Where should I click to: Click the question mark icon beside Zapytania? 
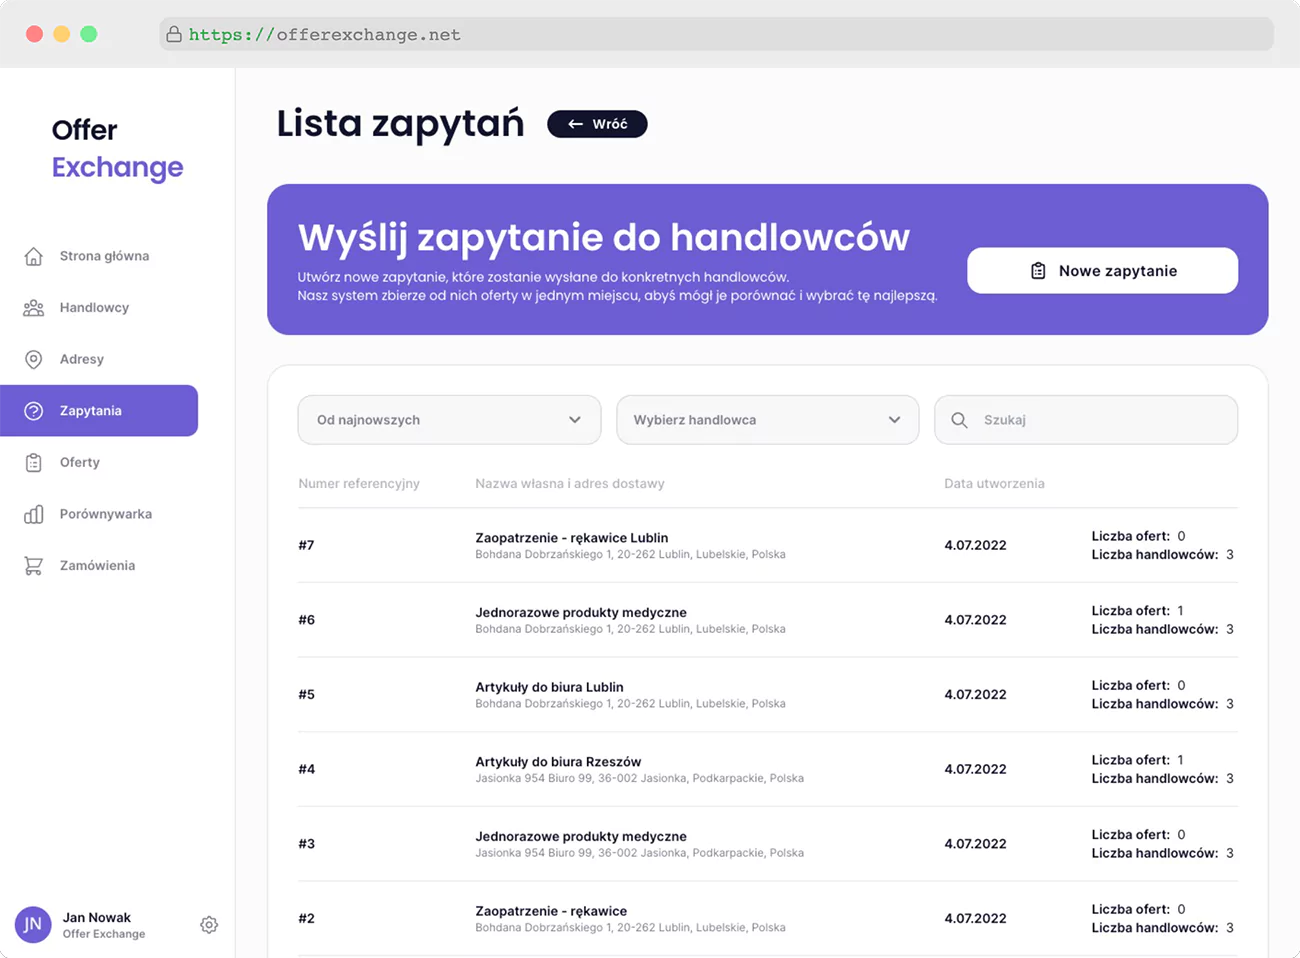pos(33,410)
